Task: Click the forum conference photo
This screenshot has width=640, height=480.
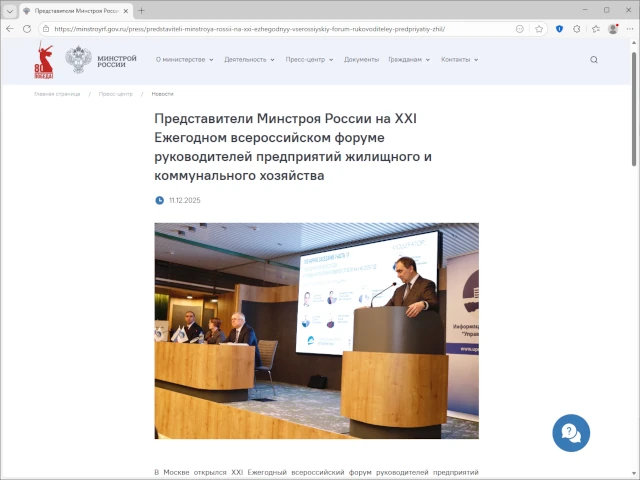Action: (316, 331)
